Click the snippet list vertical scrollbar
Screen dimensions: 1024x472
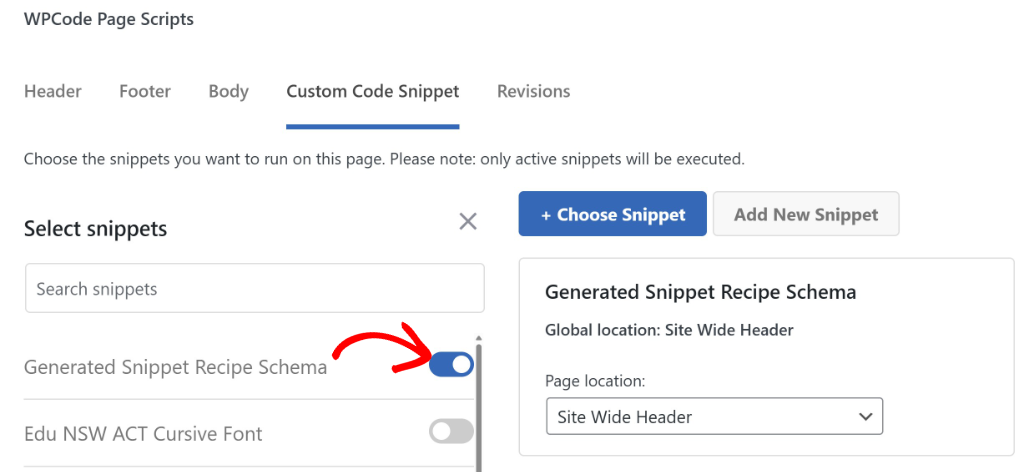point(479,410)
